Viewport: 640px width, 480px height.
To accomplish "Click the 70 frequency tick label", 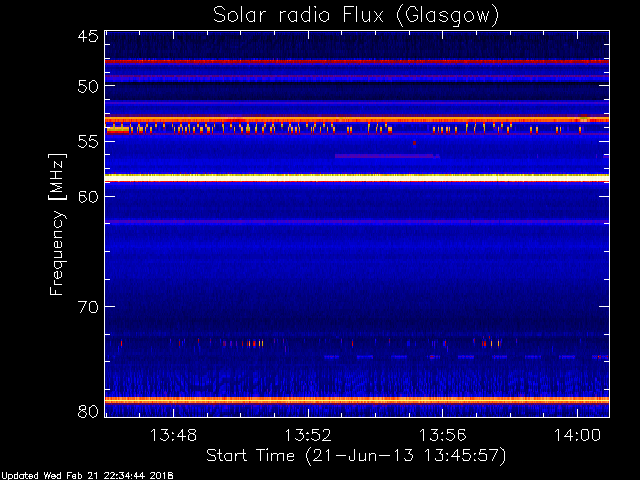I will click(88, 307).
